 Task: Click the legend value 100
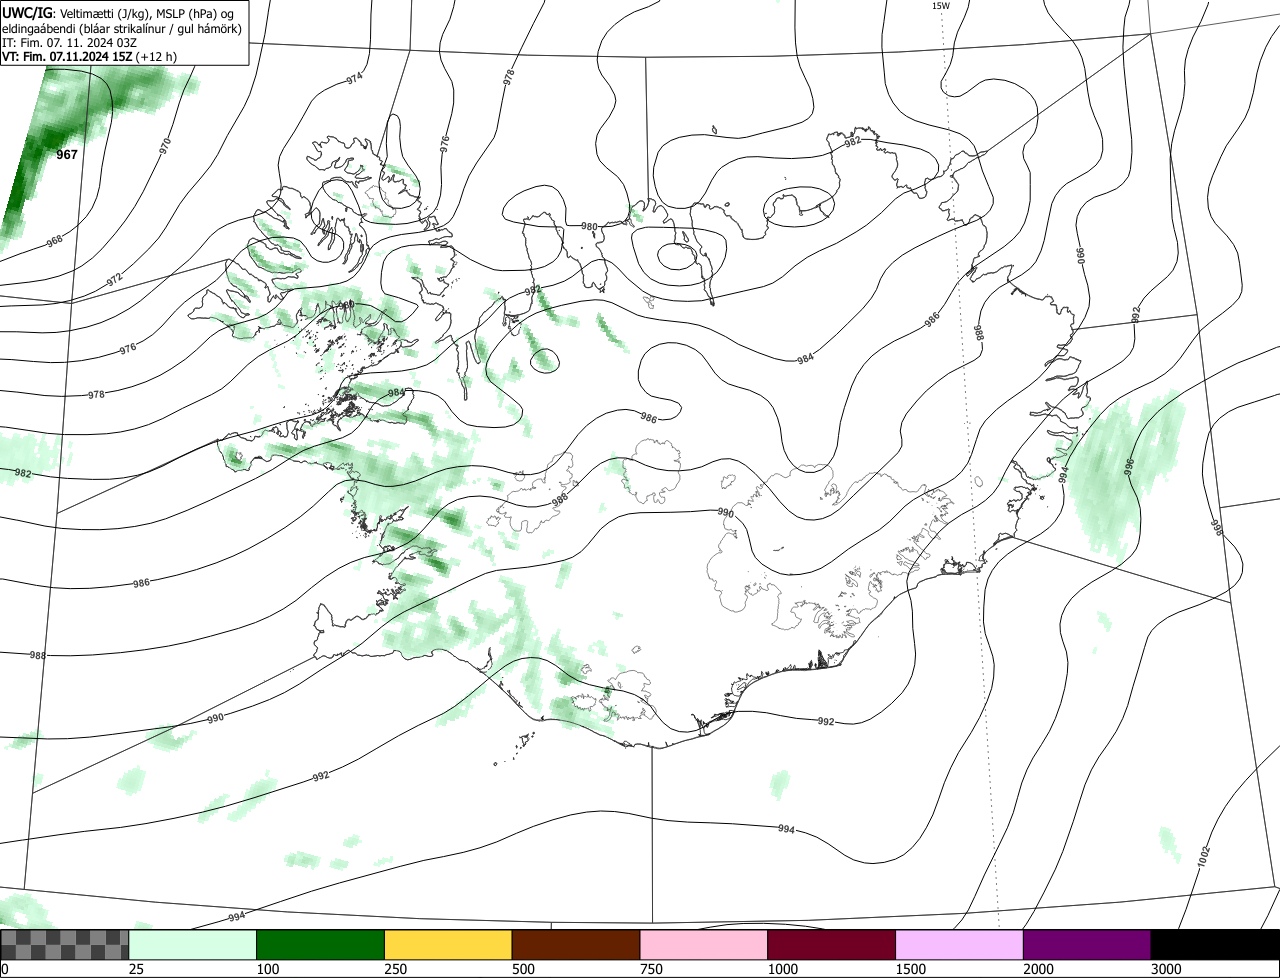[x=268, y=969]
